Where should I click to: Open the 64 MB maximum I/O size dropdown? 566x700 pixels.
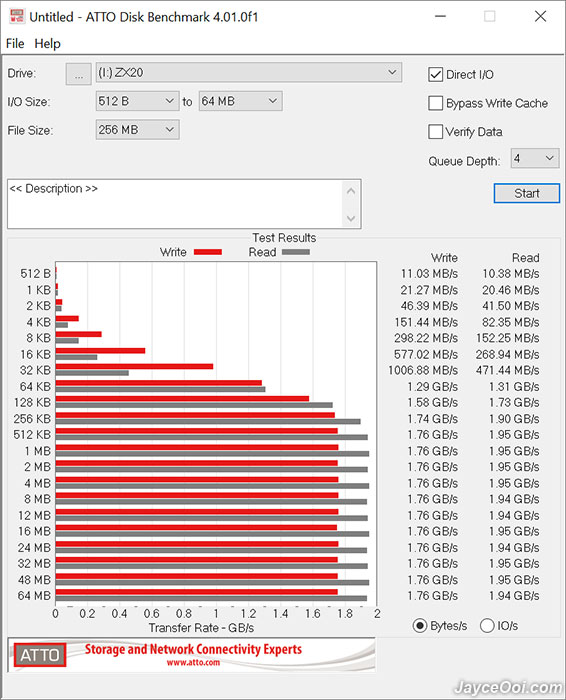(x=240, y=101)
